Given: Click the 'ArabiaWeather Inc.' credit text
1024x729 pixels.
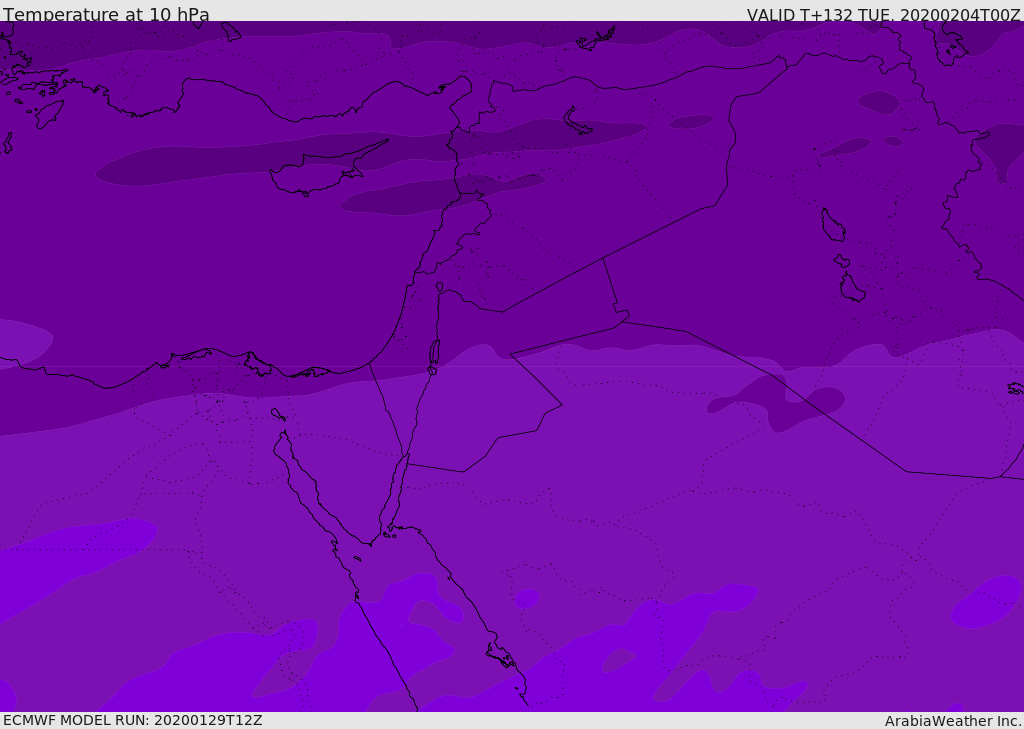Looking at the screenshot, I should pos(953,721).
